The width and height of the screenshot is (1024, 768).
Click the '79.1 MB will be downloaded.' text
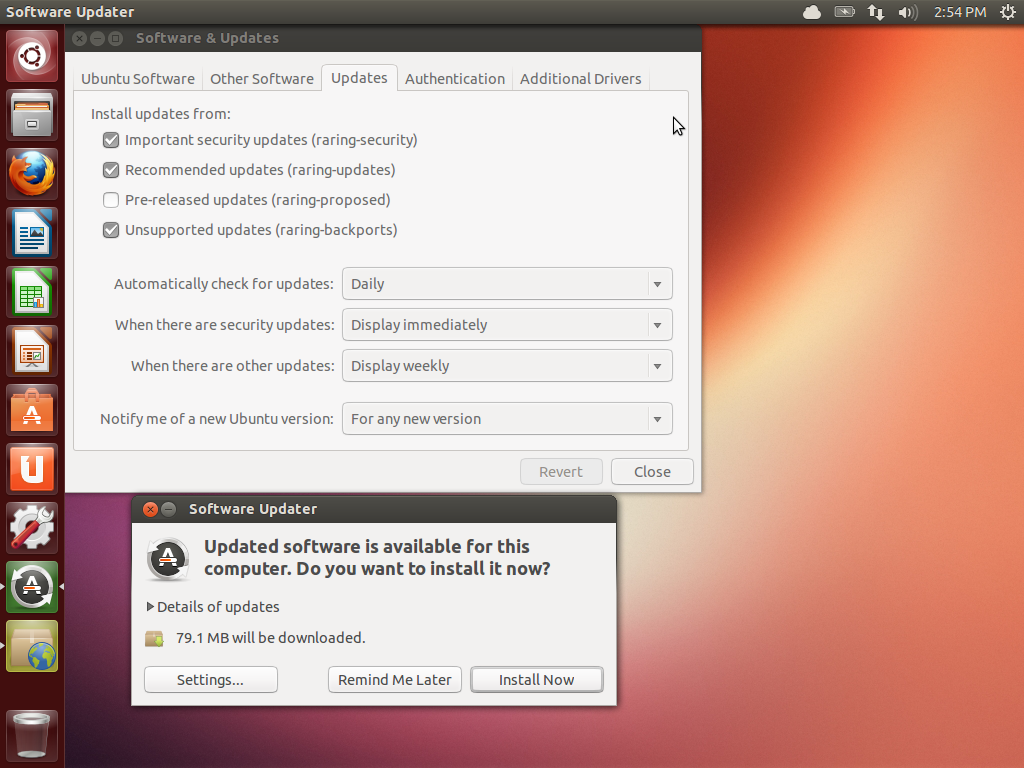(x=270, y=638)
